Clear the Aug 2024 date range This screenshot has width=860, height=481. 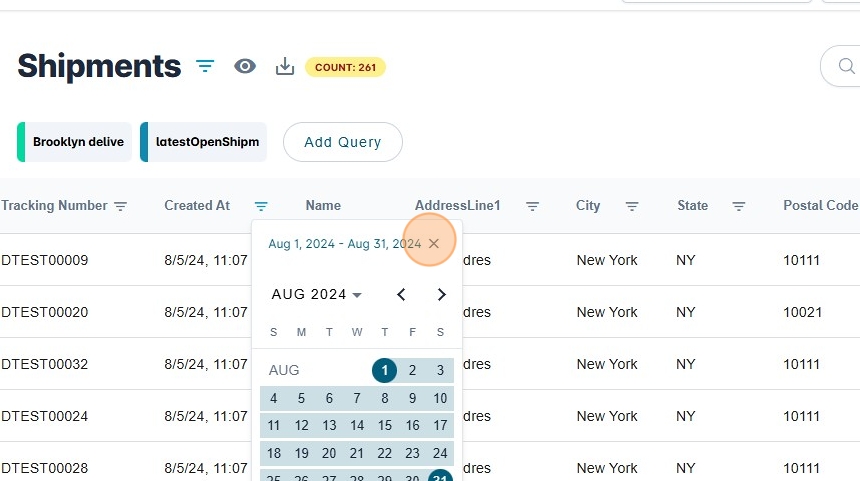433,243
